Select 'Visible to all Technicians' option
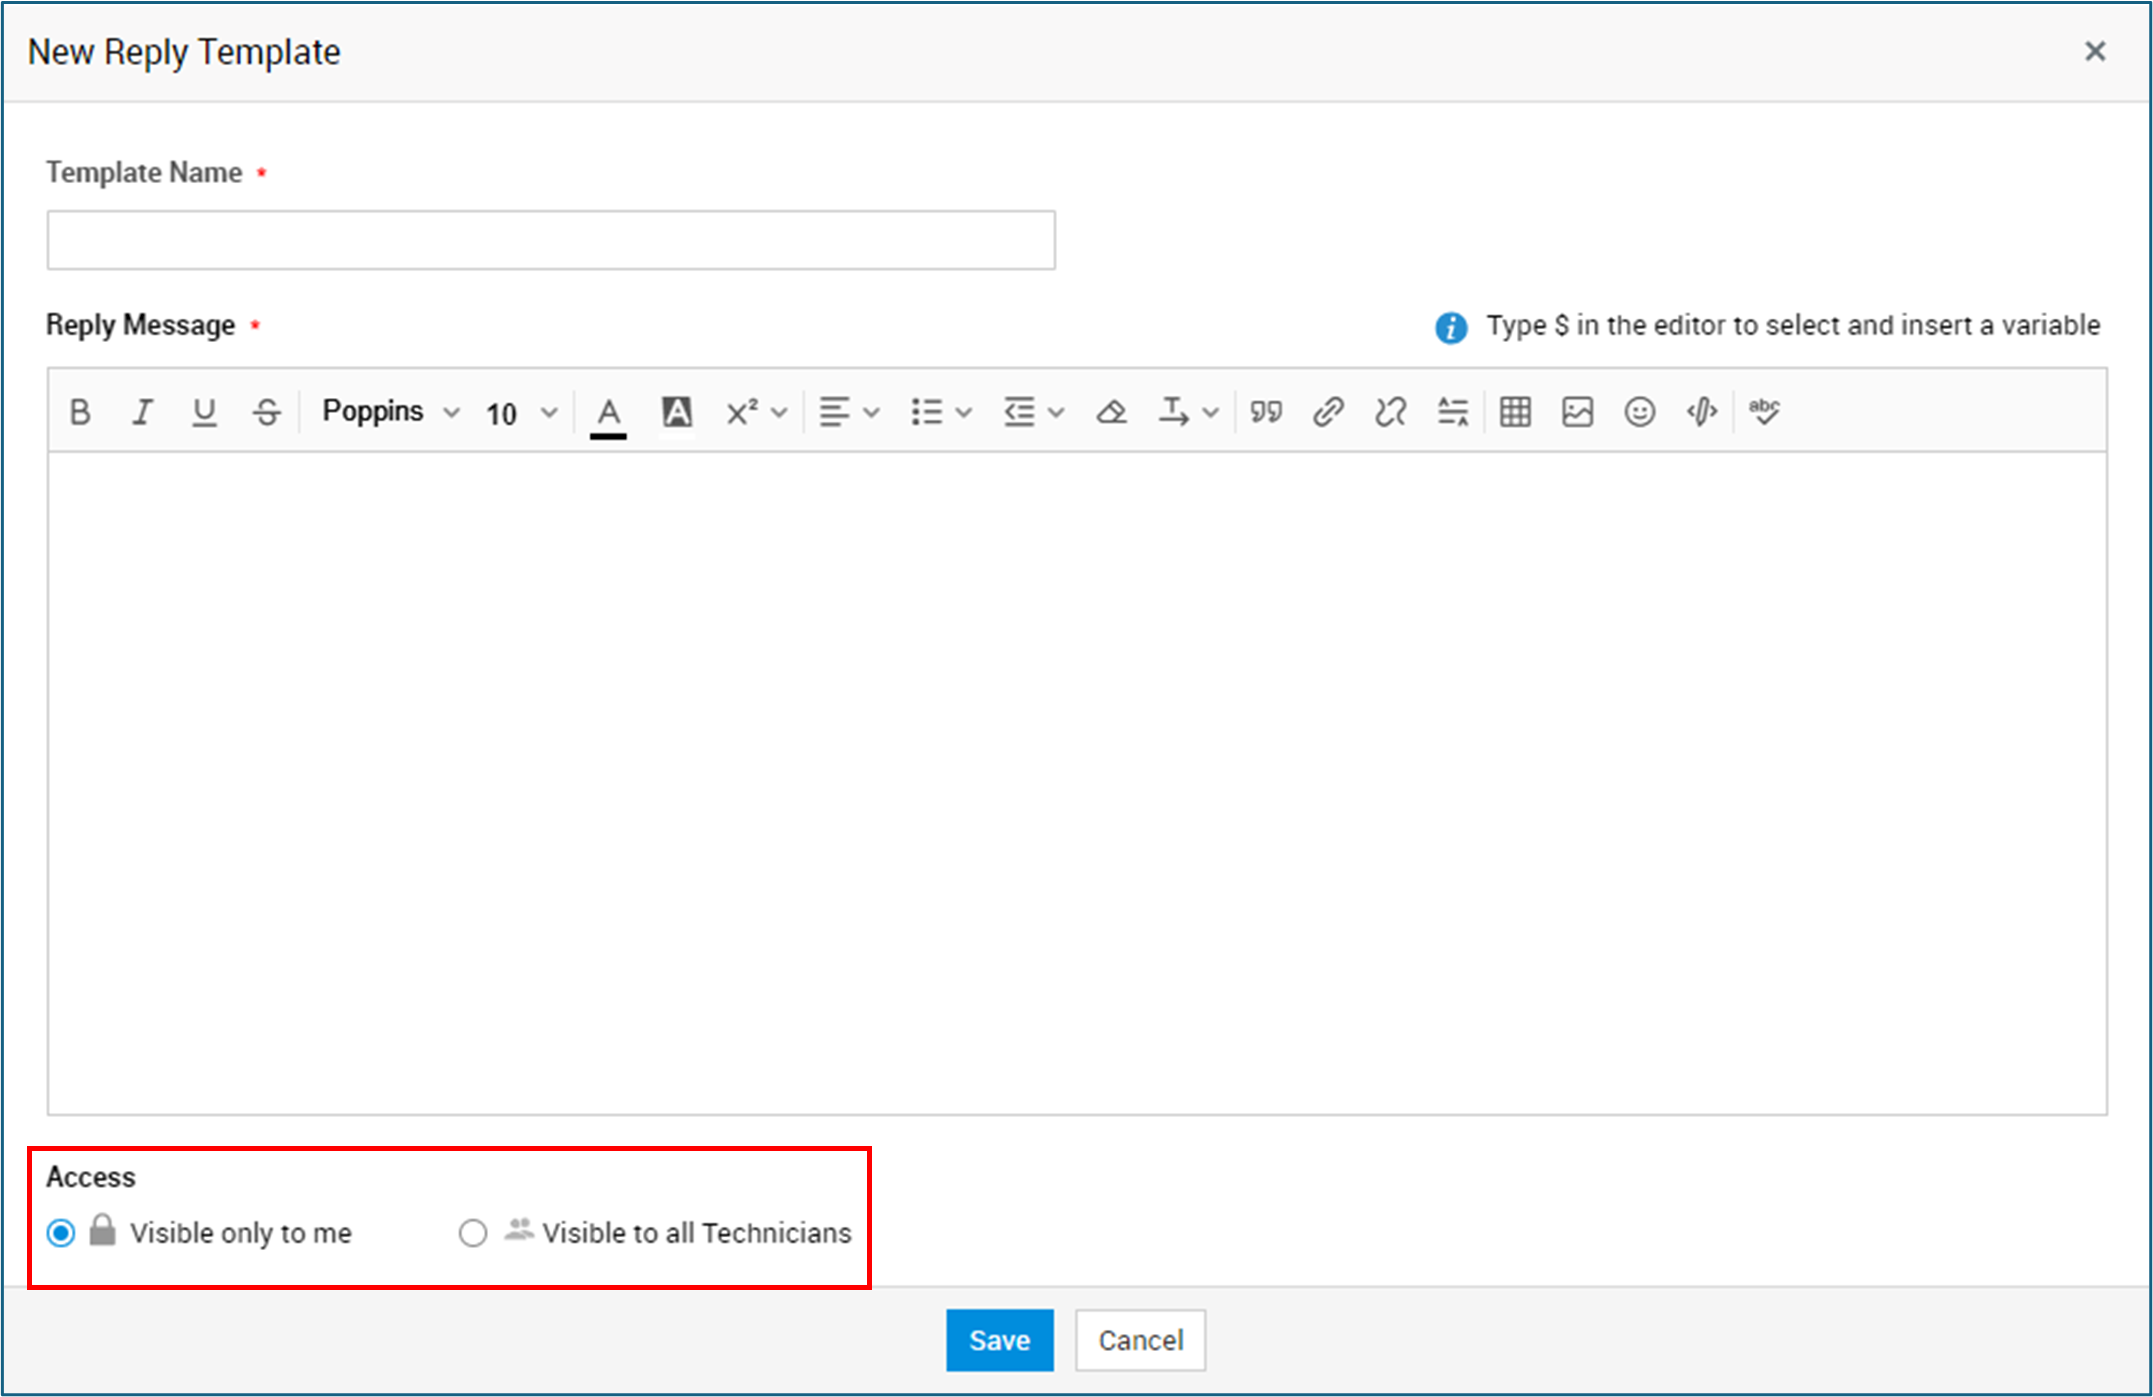2153x1397 pixels. [473, 1233]
